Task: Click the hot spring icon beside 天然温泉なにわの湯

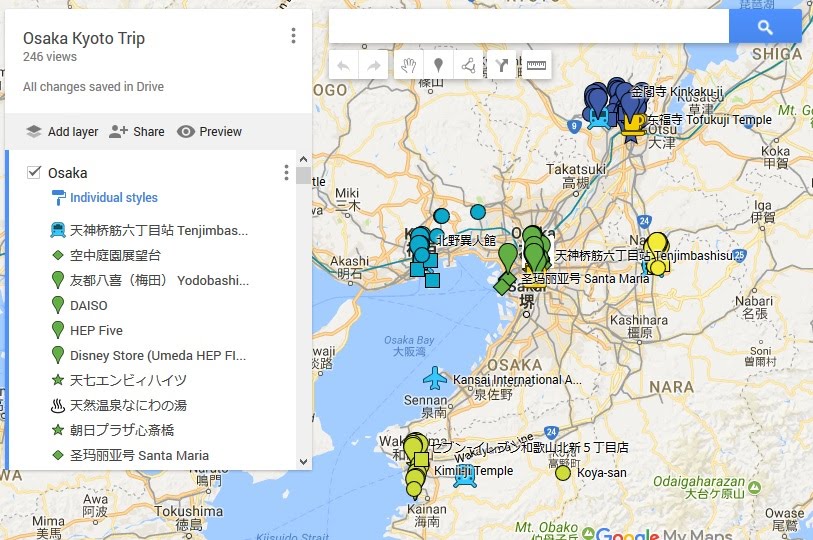Action: [58, 405]
